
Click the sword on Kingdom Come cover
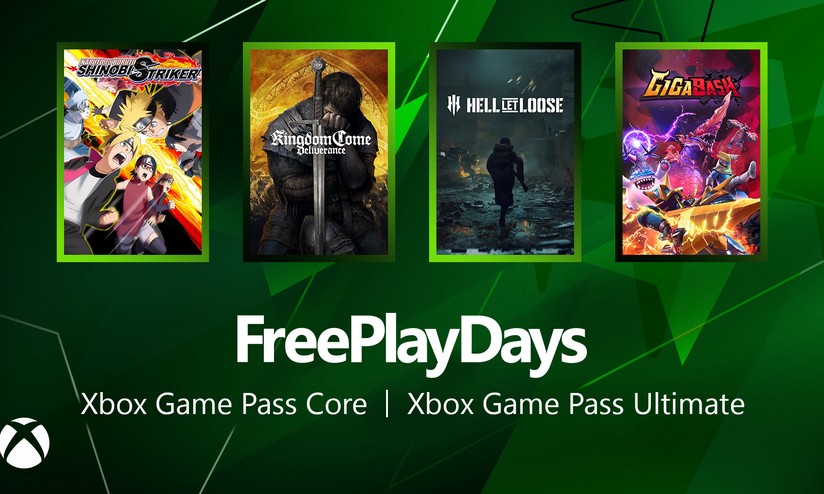point(317,152)
